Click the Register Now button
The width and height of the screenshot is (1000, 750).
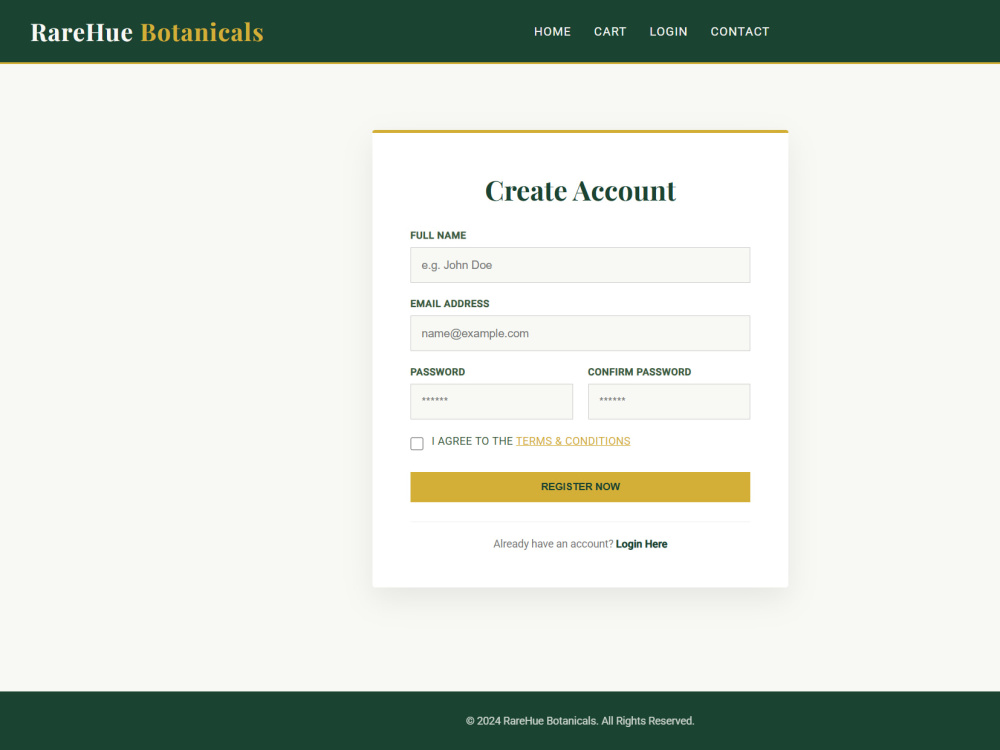580,487
